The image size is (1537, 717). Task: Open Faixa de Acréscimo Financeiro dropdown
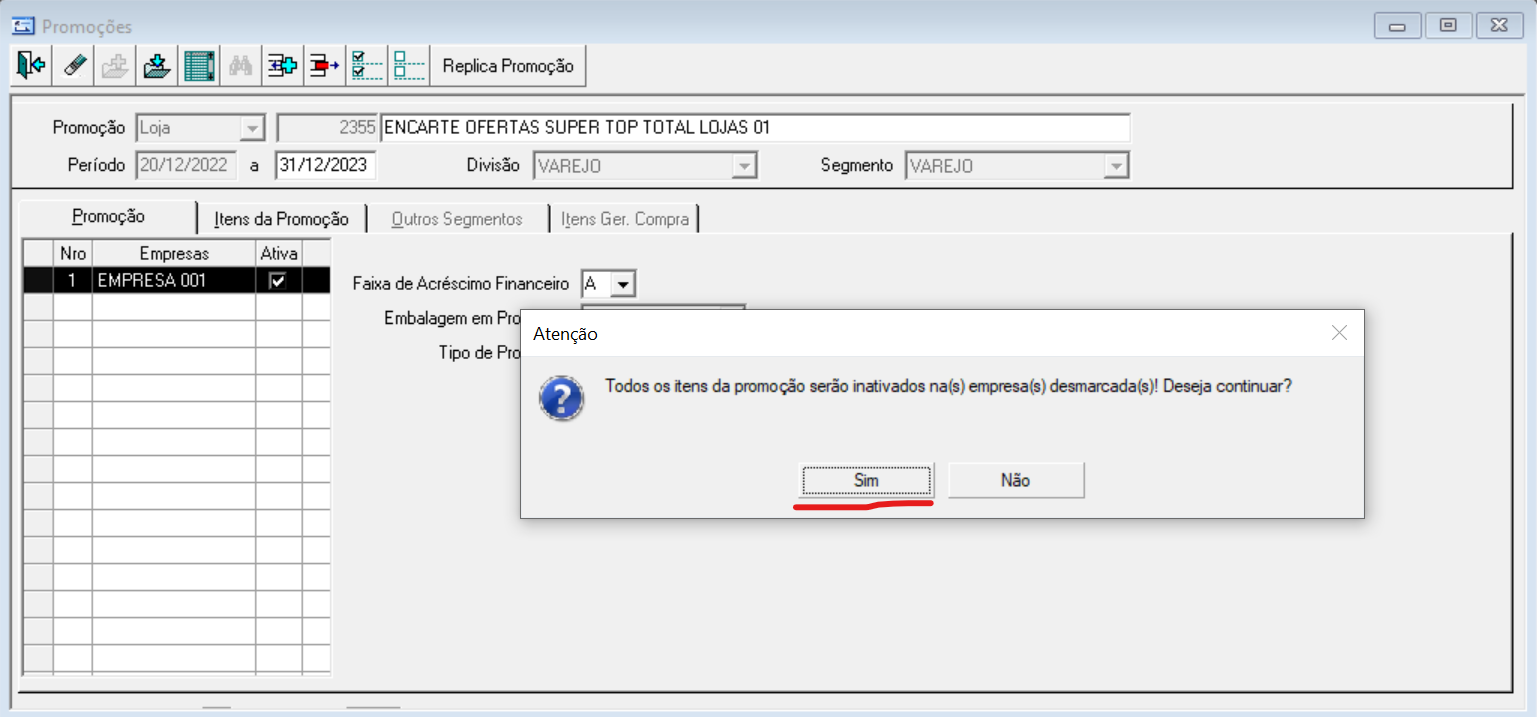[623, 284]
